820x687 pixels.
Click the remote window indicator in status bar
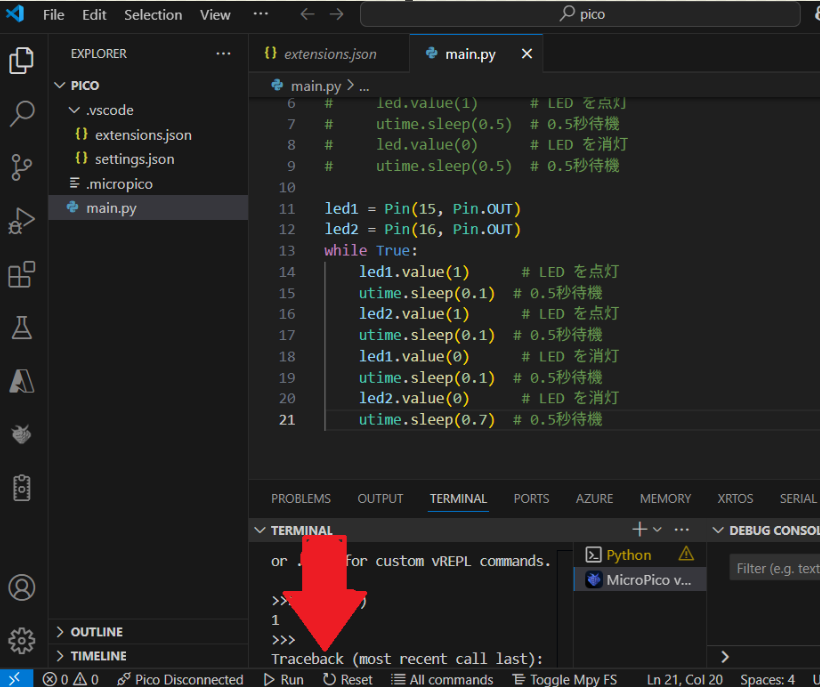[16, 679]
